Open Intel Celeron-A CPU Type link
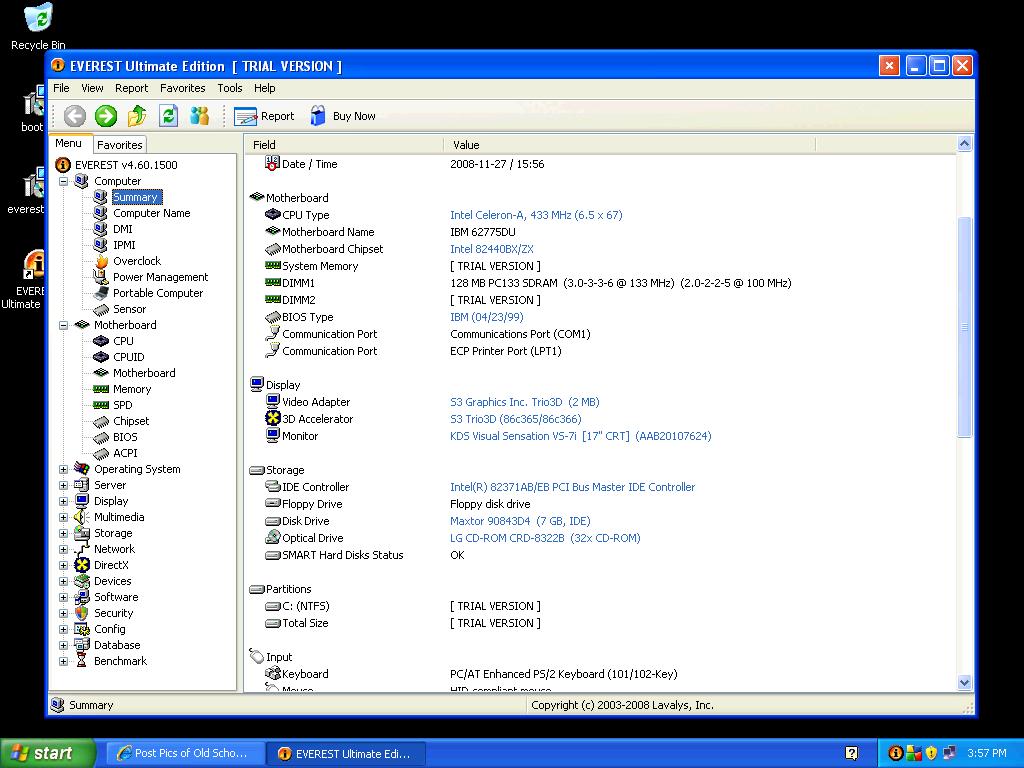This screenshot has width=1024, height=768. (x=536, y=216)
